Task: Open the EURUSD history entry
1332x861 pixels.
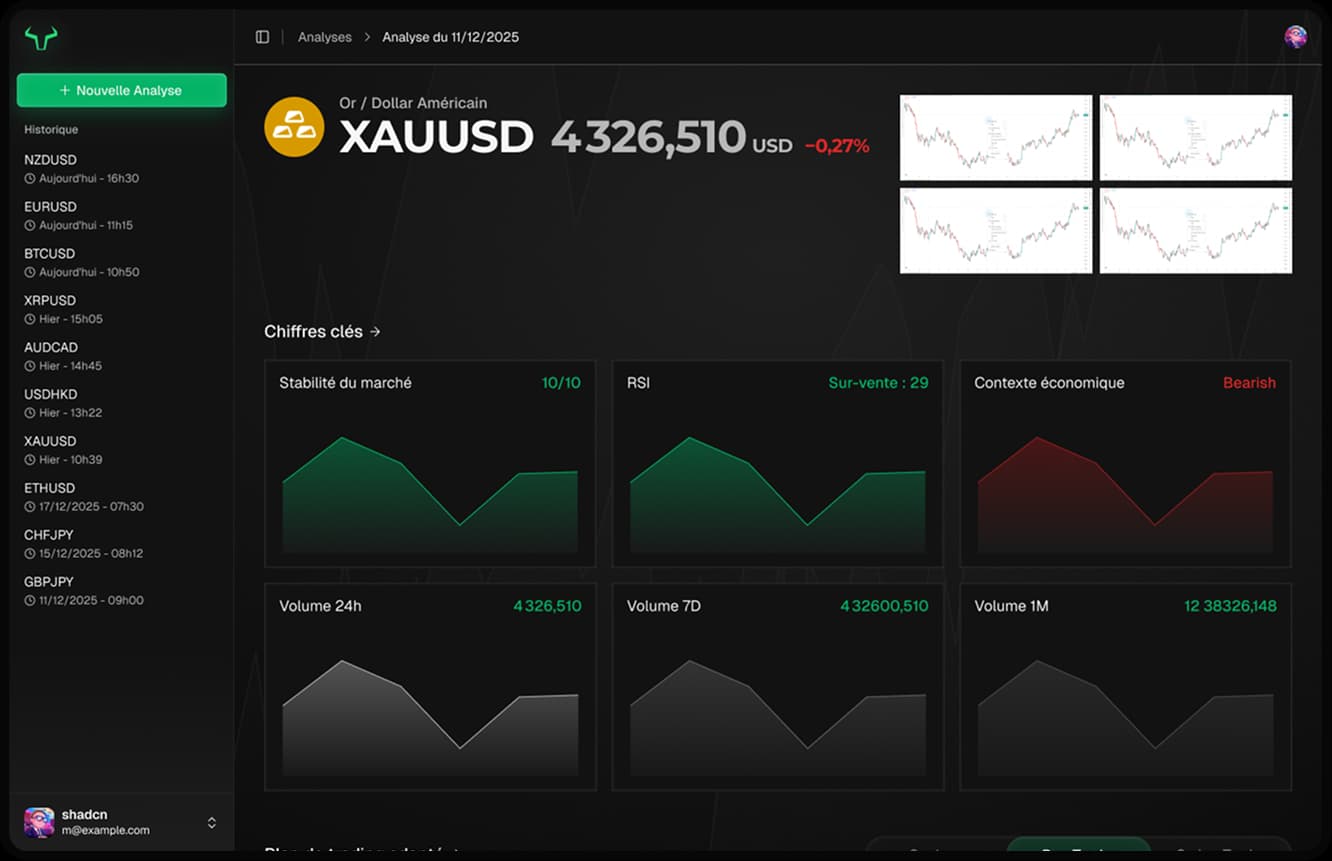Action: [x=50, y=207]
